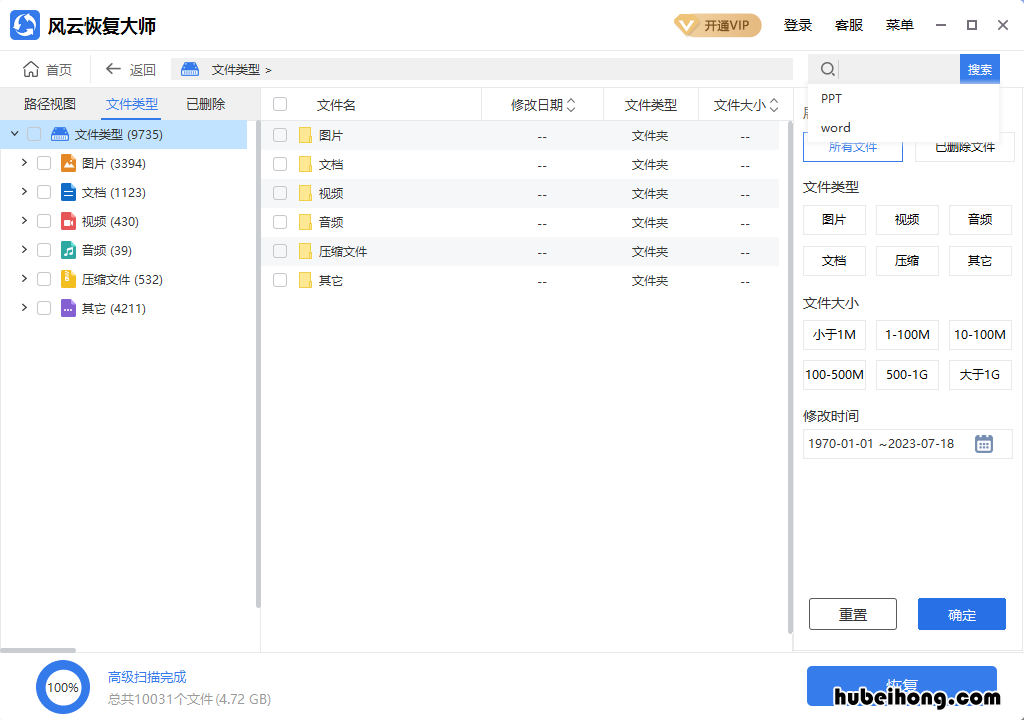1024x720 pixels.
Task: Click the green 音频 (39) music icon
Action: coord(68,250)
